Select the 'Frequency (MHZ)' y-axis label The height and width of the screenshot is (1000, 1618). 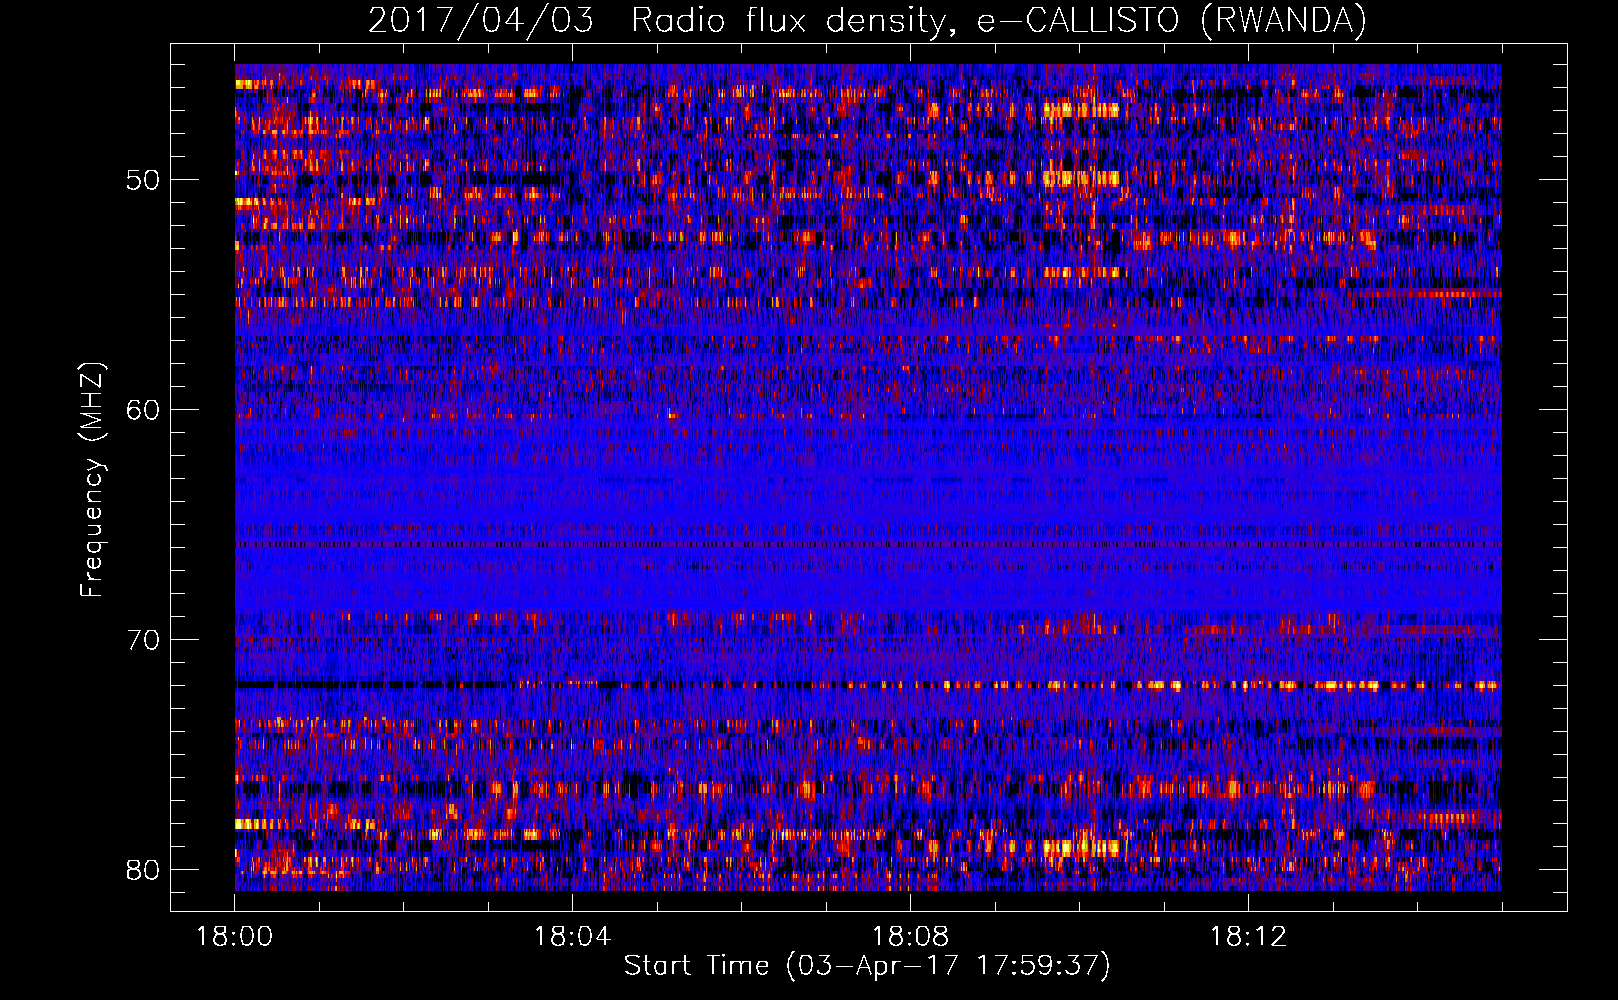(x=91, y=479)
